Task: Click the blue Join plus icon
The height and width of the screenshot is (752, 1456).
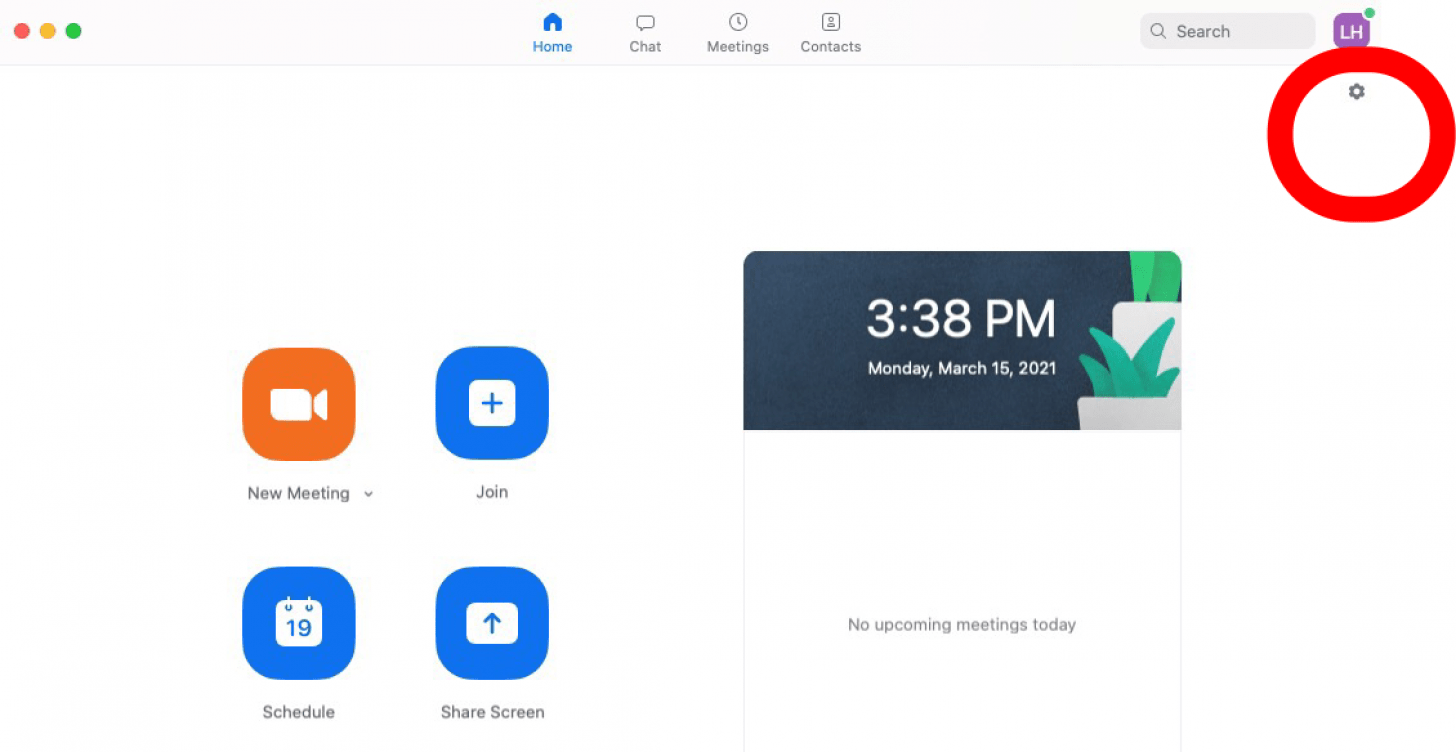Action: [x=492, y=403]
